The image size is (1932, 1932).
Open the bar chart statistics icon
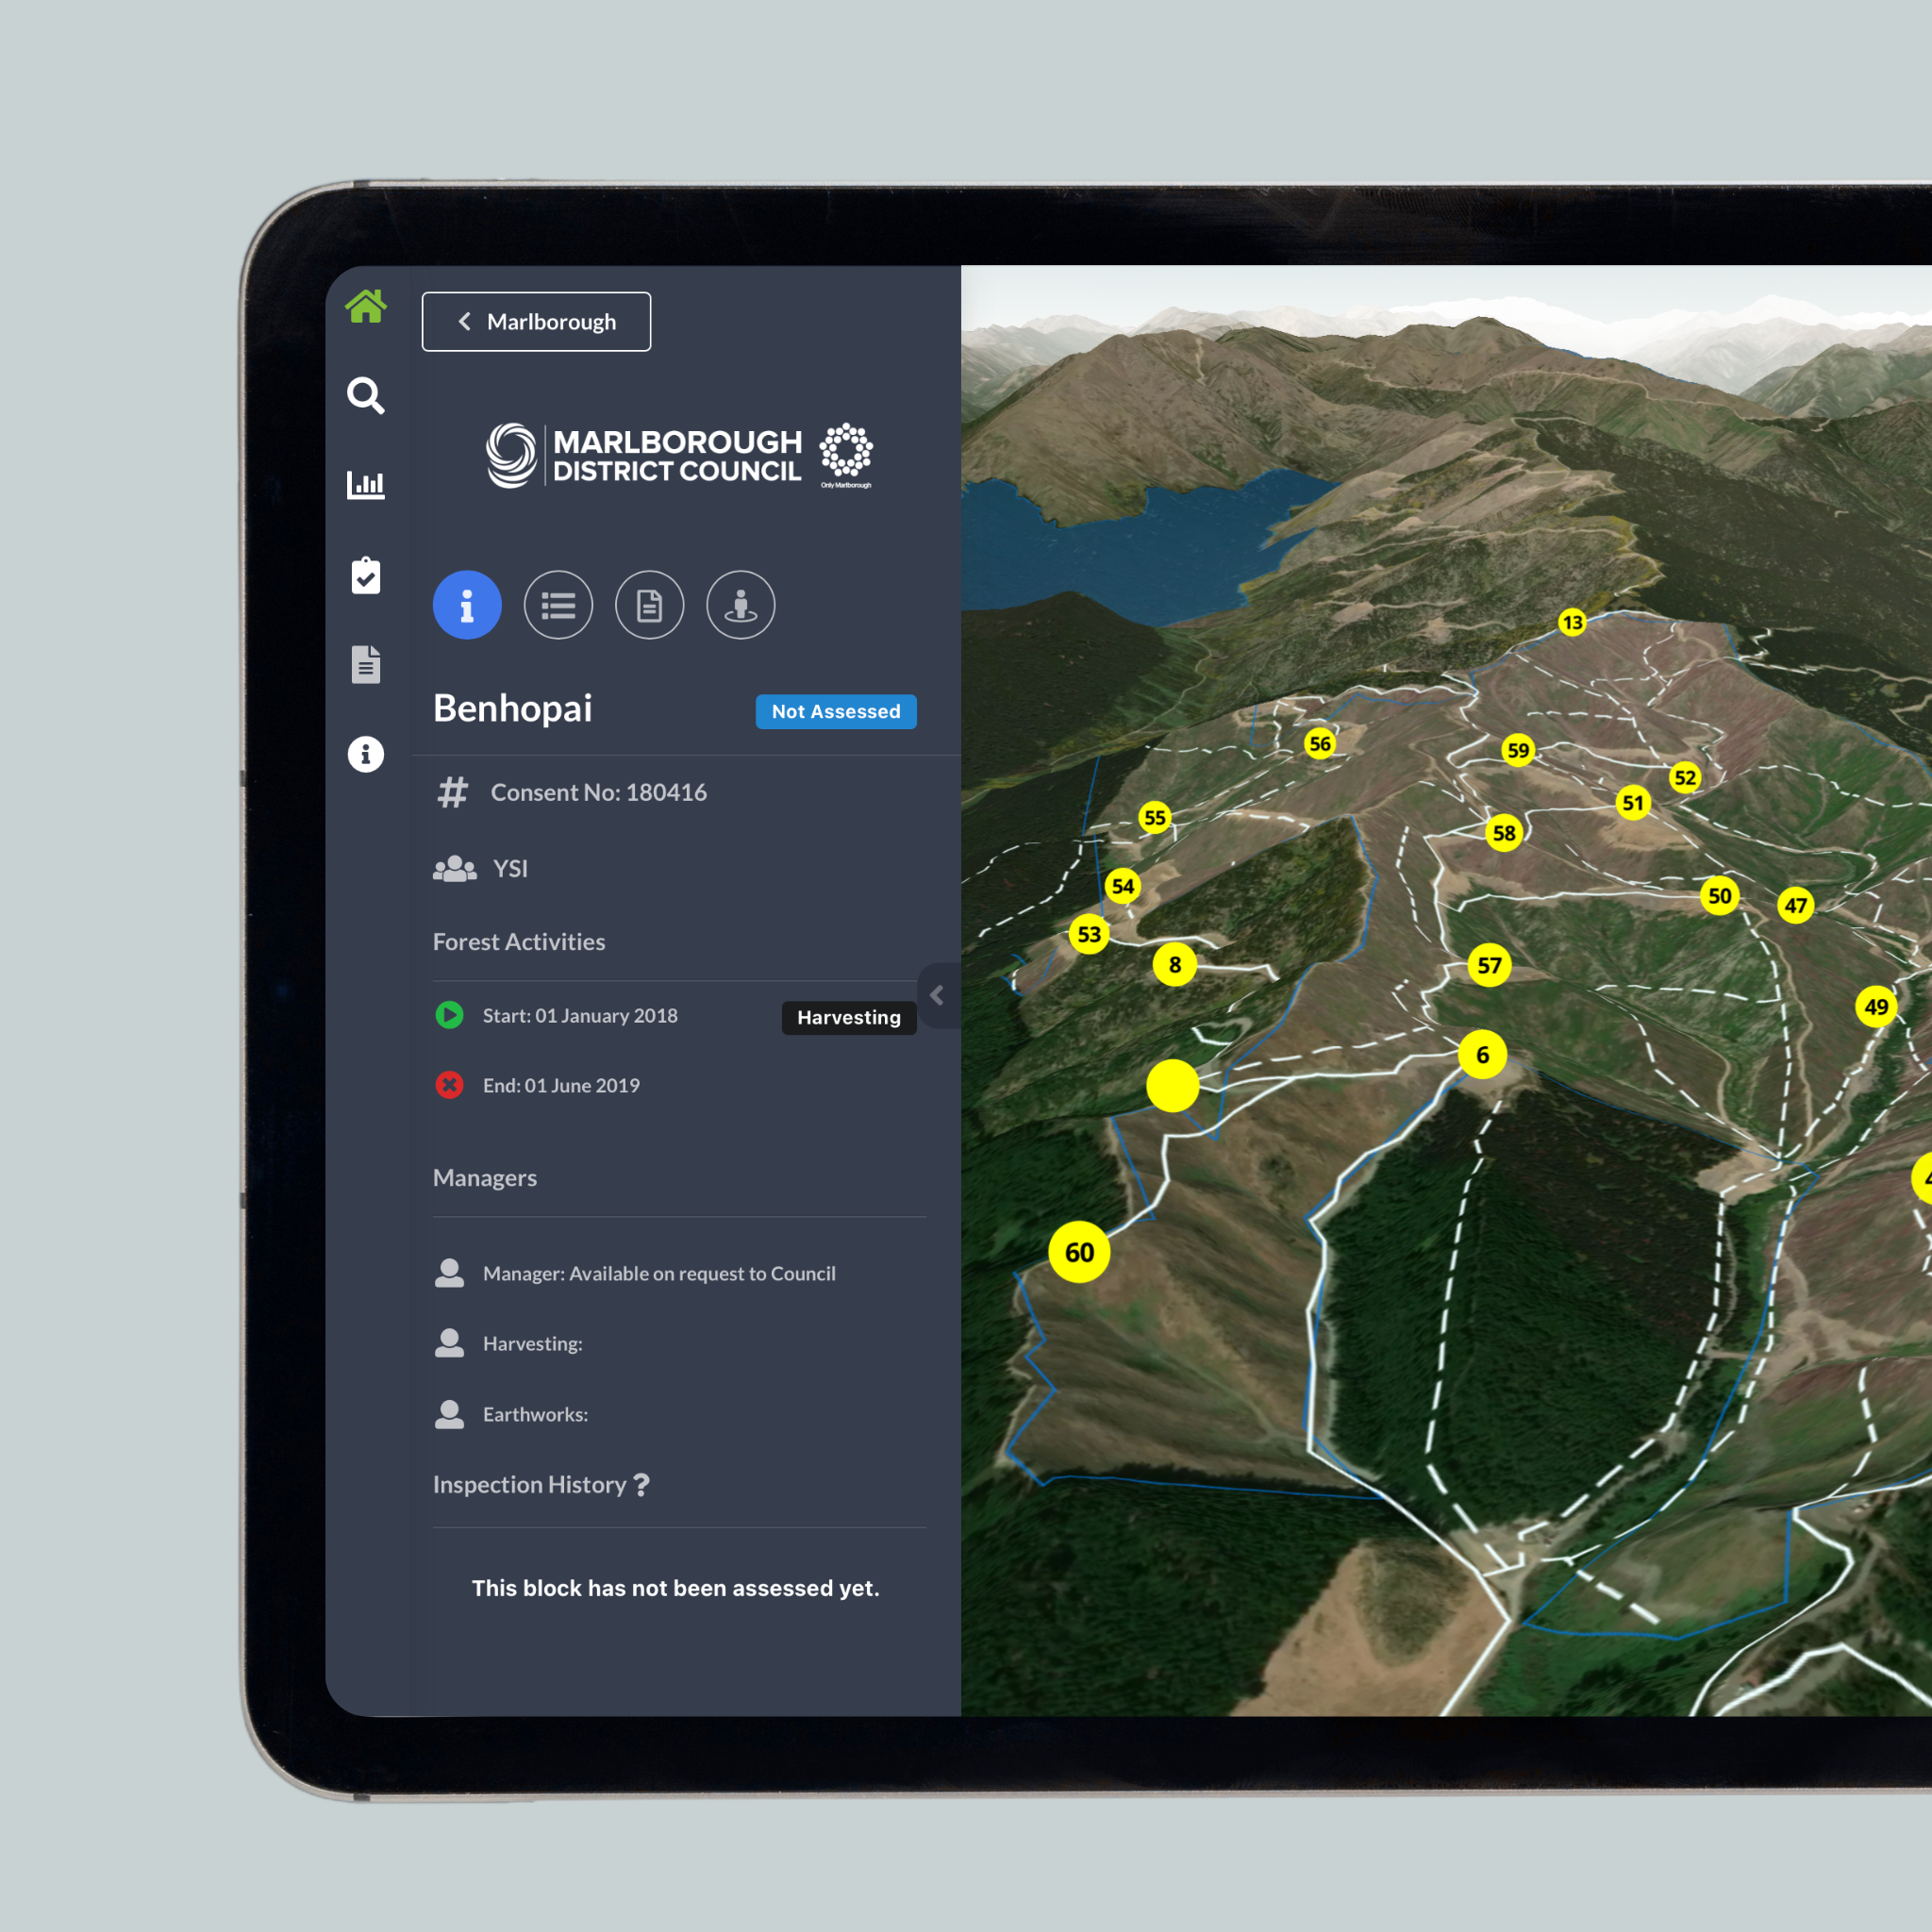point(365,485)
